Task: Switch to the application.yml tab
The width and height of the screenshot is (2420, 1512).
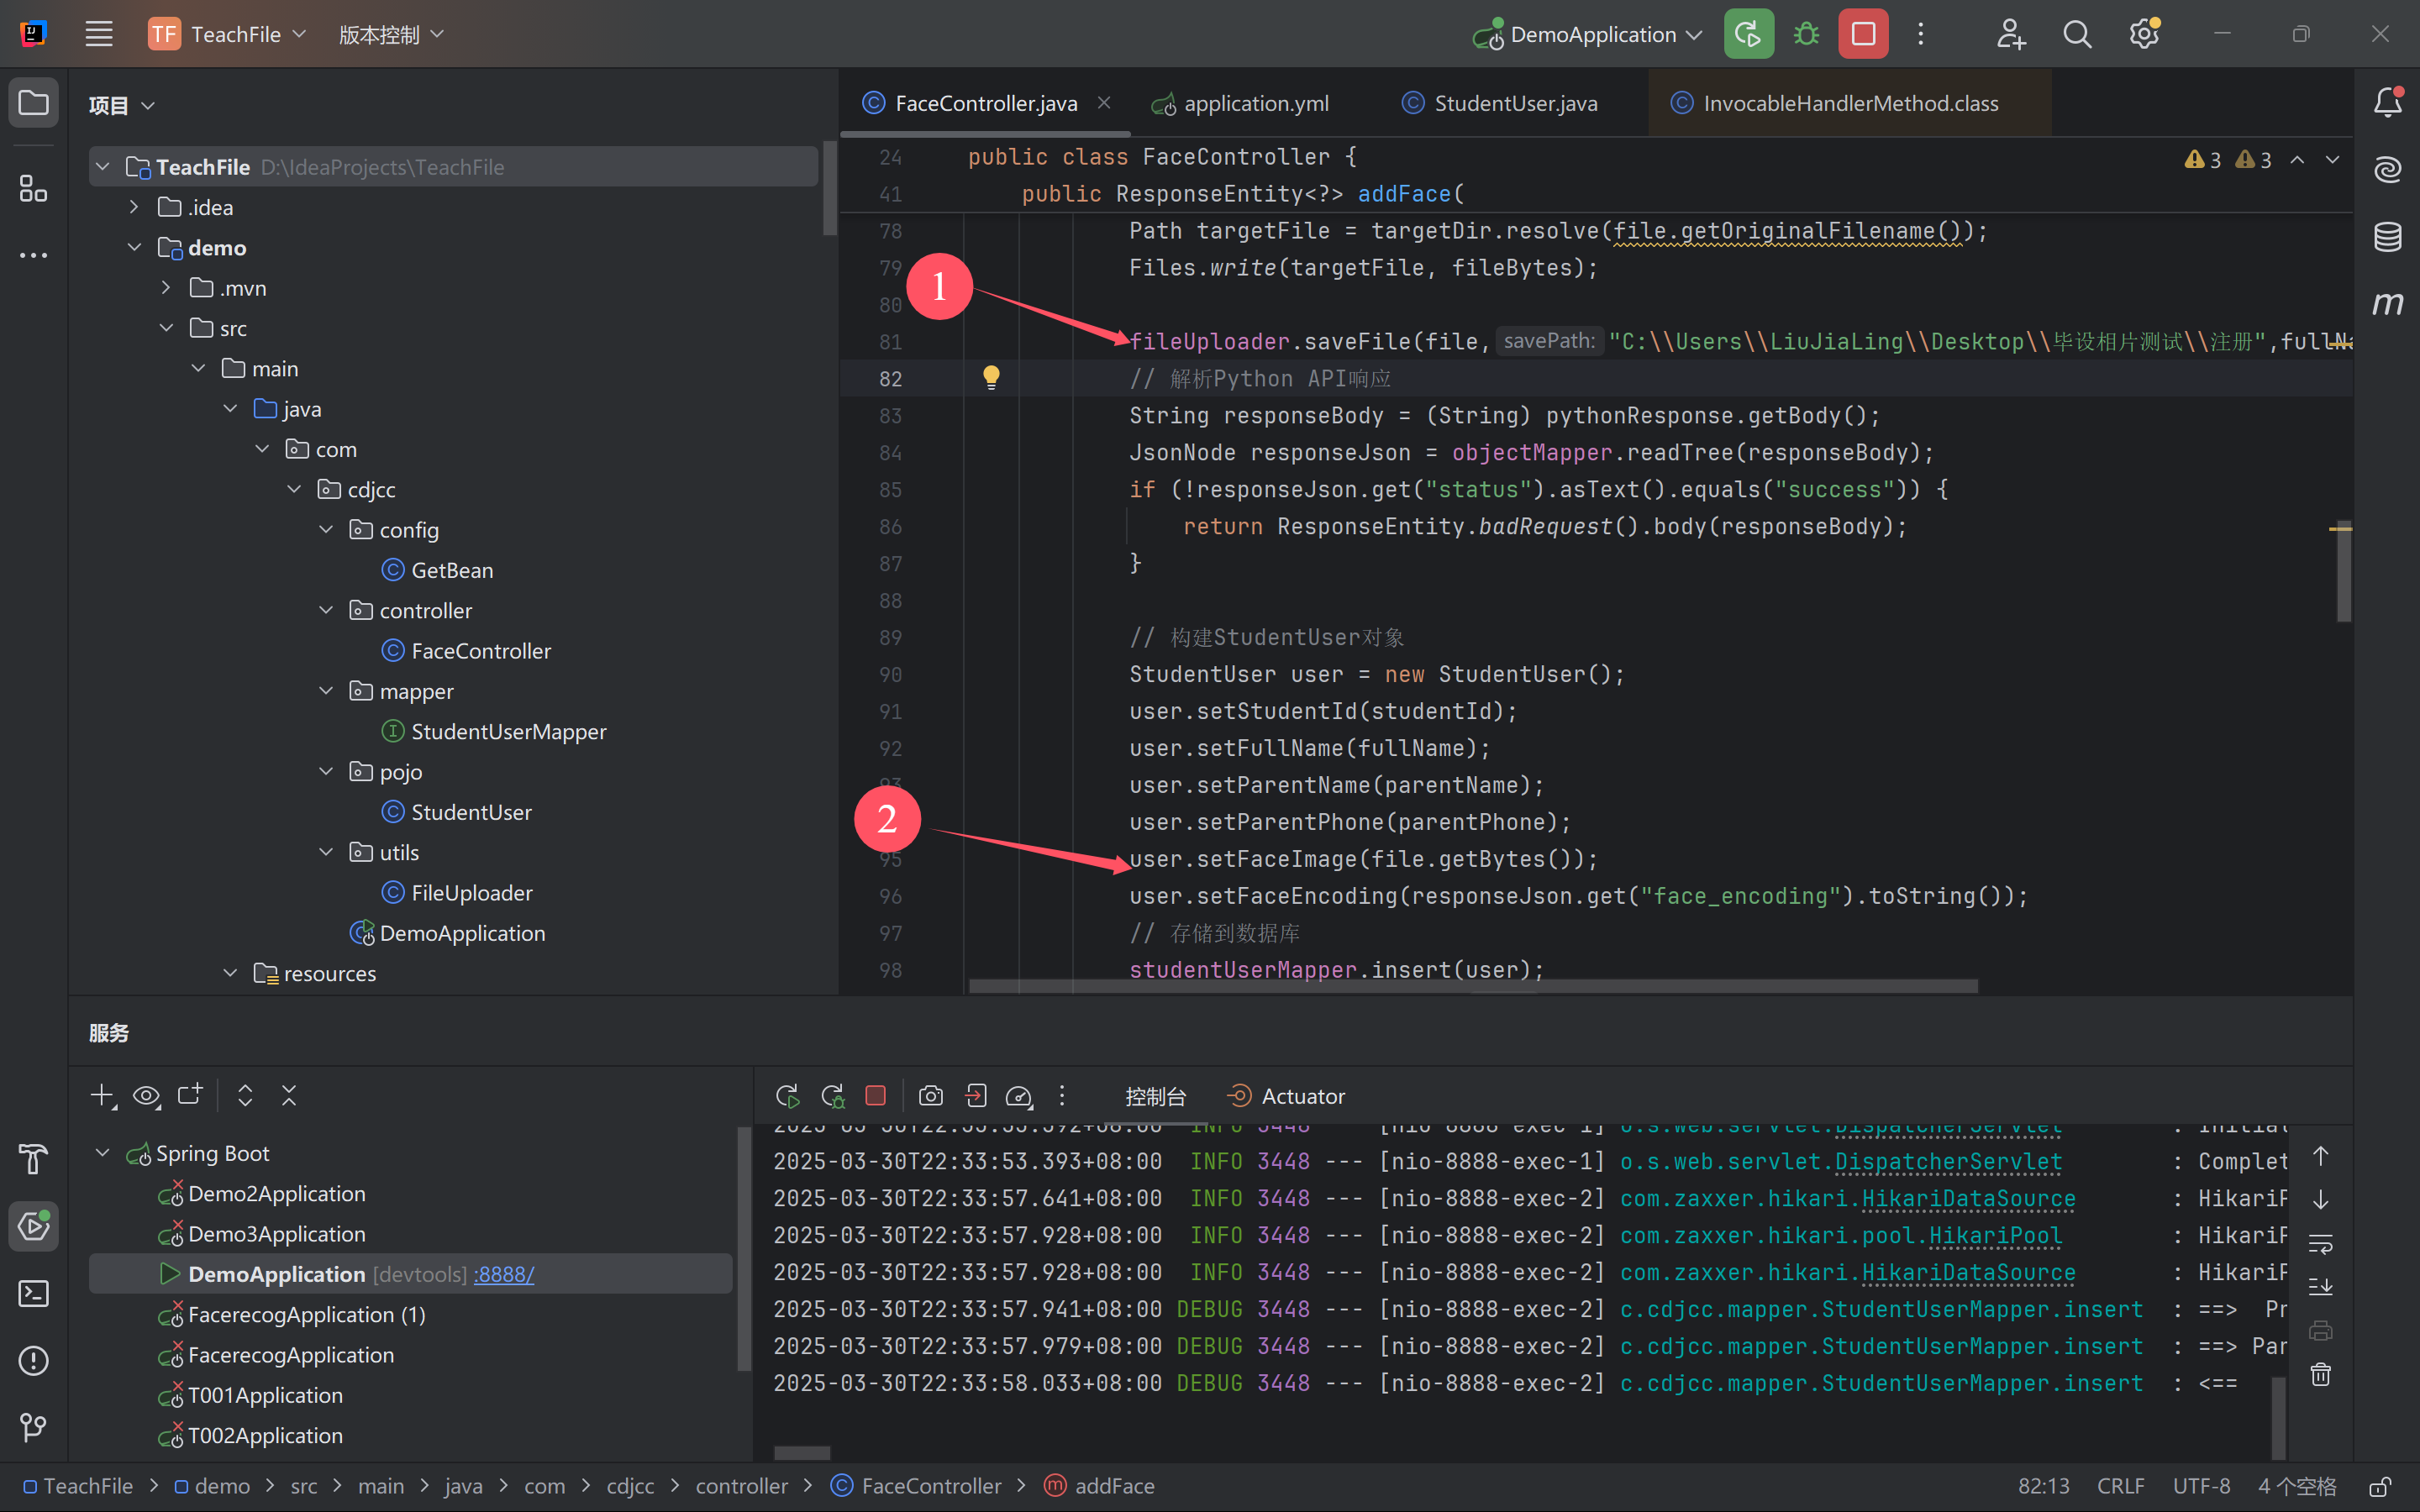Action: pyautogui.click(x=1255, y=103)
